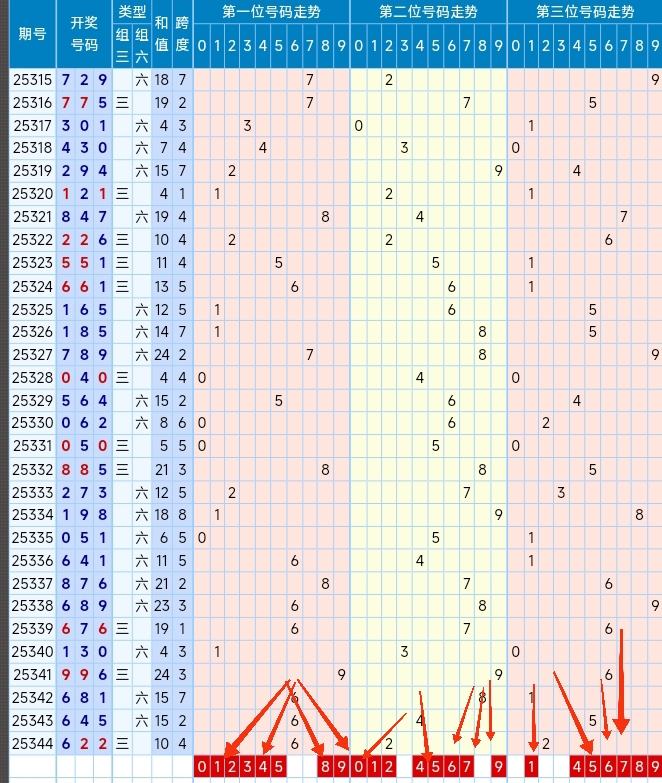Select period 25326 row label

point(32,332)
